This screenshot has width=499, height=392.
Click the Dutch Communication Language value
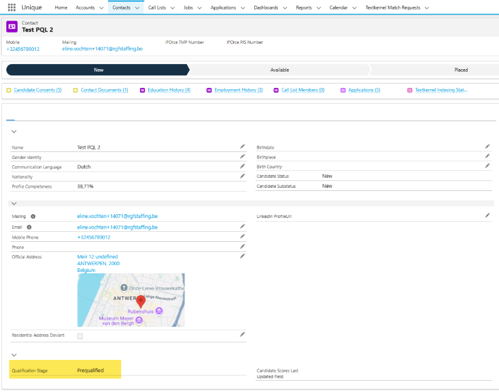coord(84,167)
